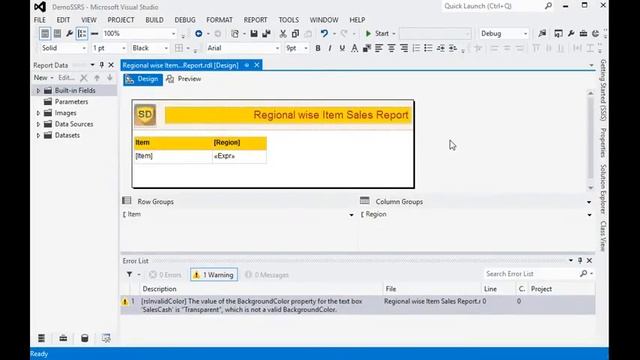The image size is (640, 360).
Task: Select the SD logo image in report
Action: point(145,115)
